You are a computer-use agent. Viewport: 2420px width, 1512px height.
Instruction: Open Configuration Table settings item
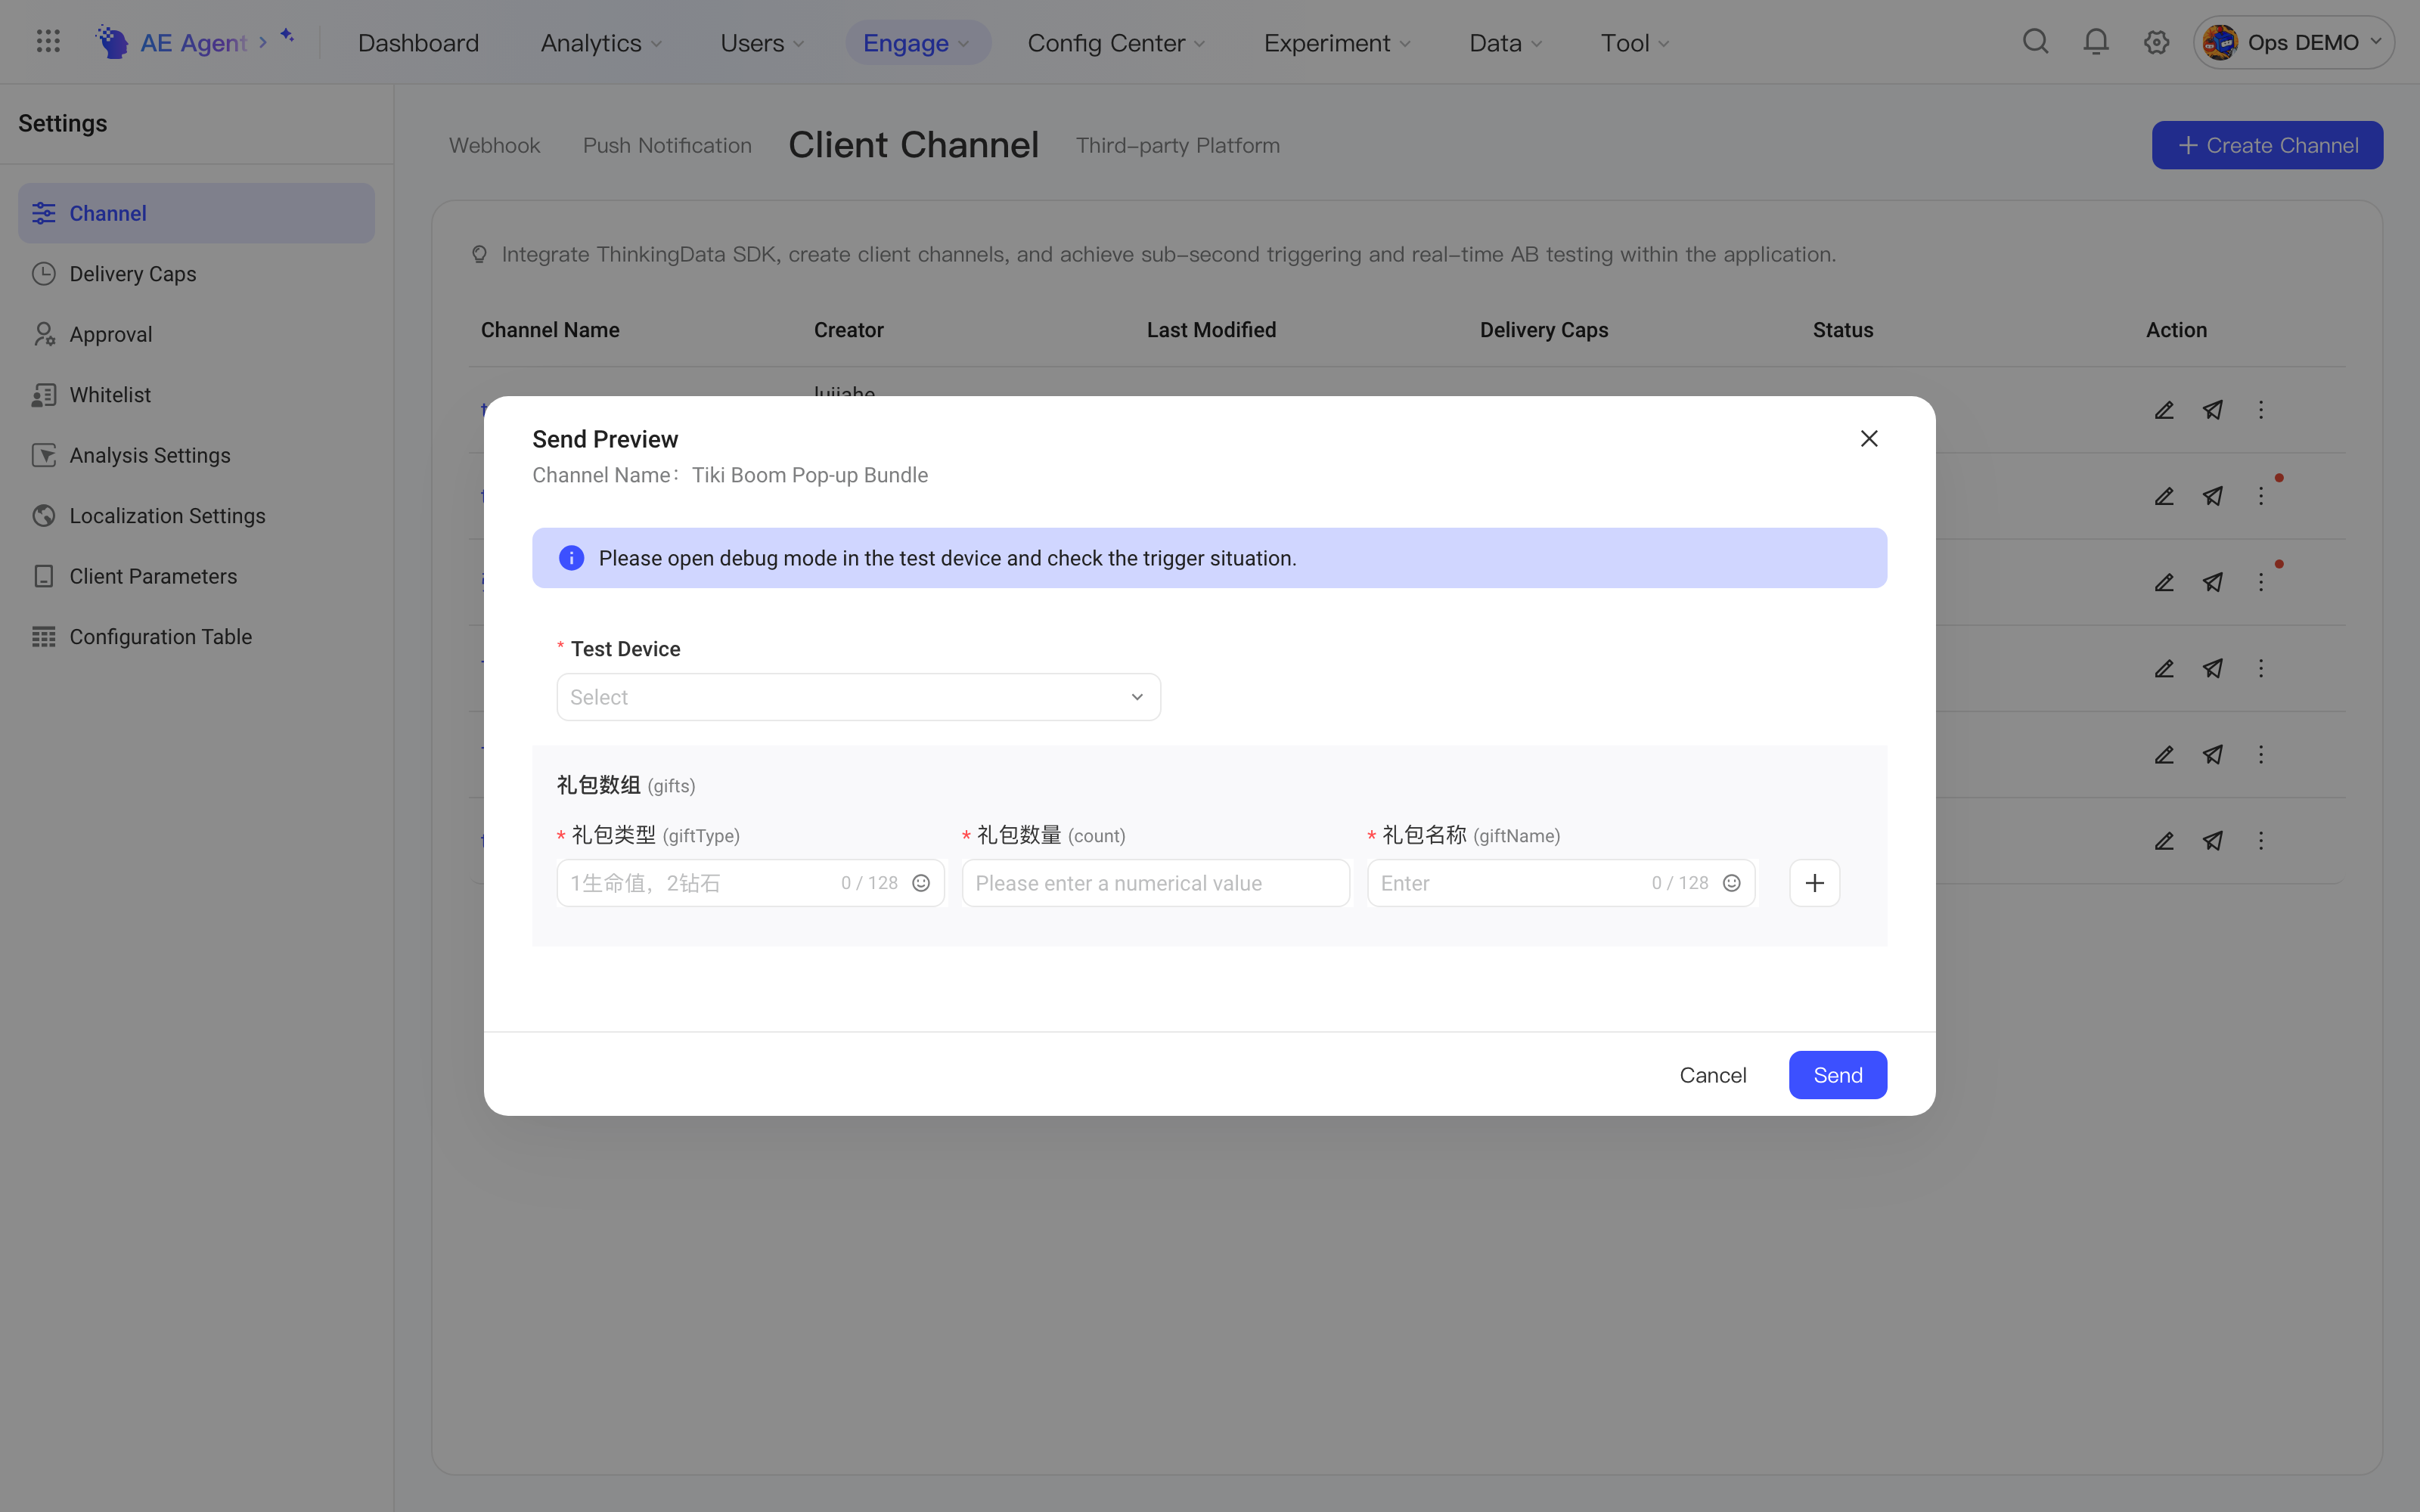[x=196, y=637]
